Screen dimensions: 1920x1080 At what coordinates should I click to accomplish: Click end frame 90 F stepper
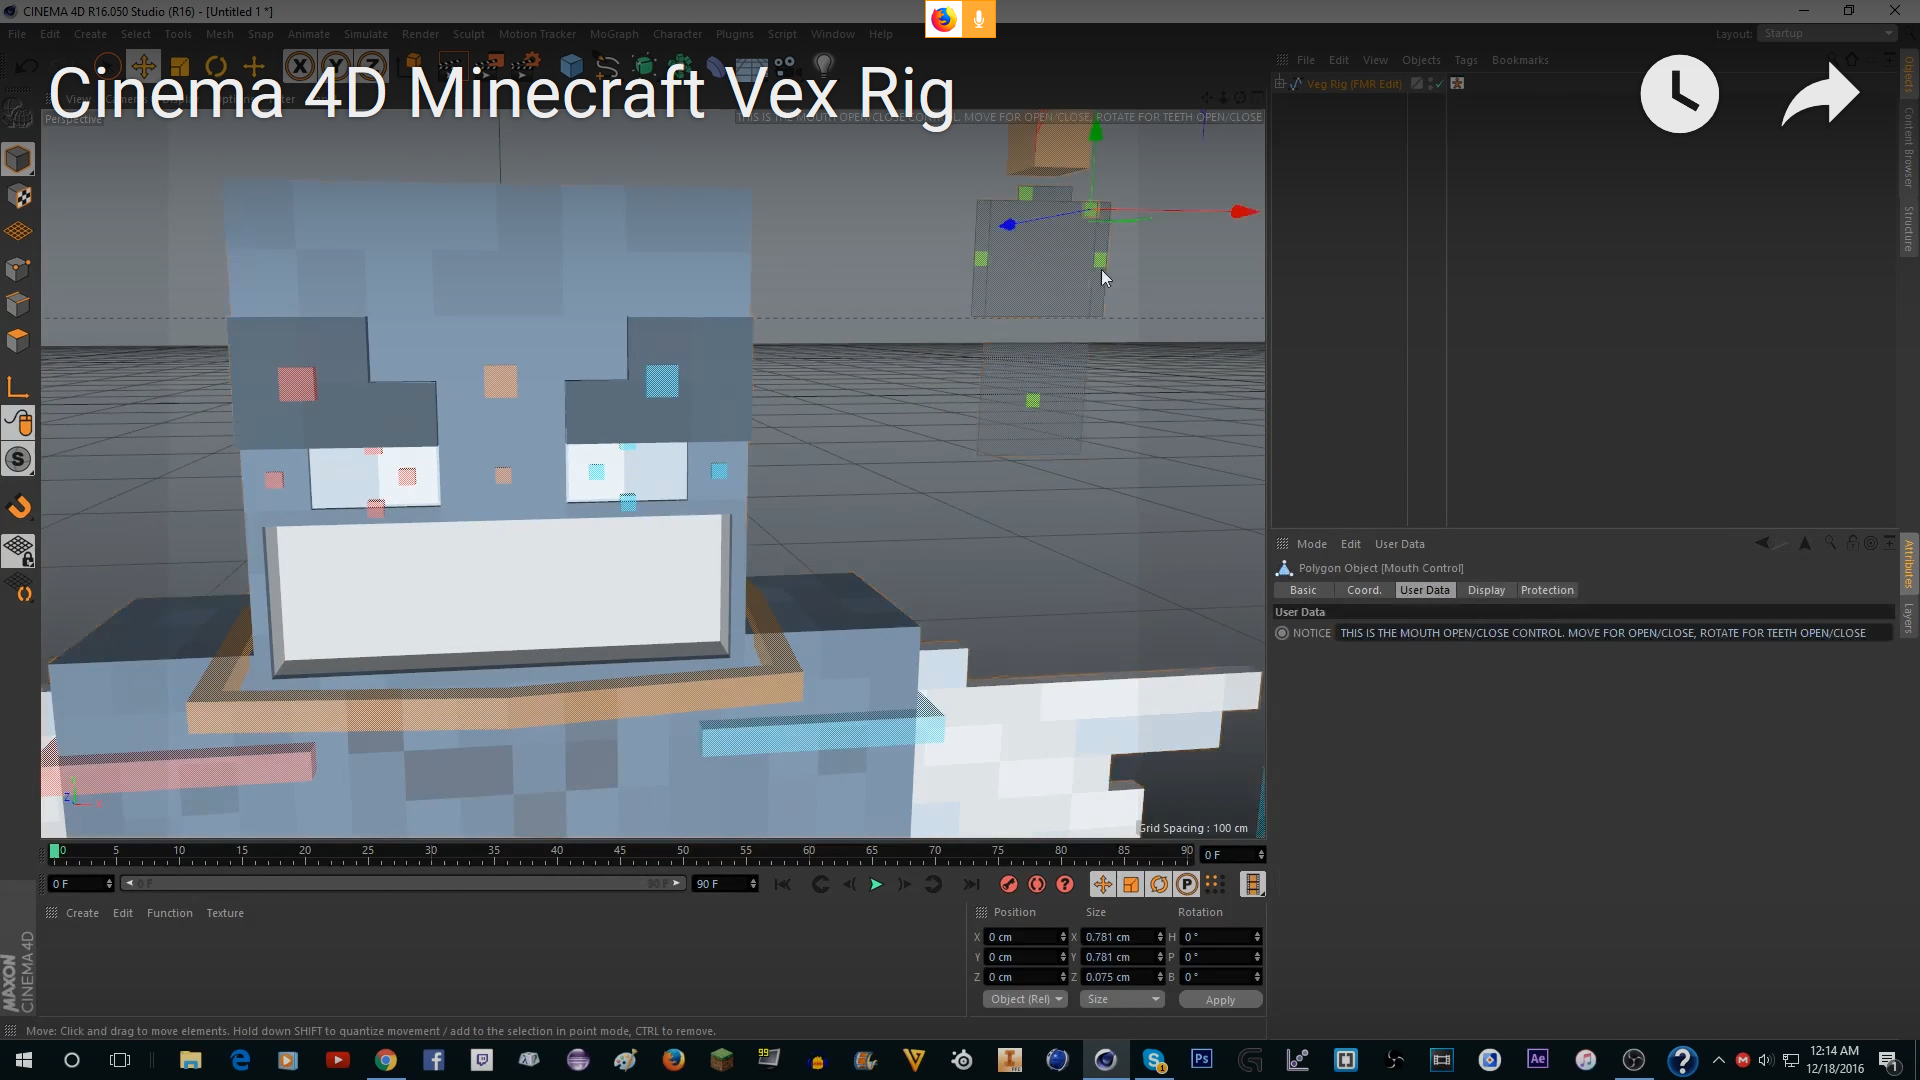pyautogui.click(x=753, y=884)
